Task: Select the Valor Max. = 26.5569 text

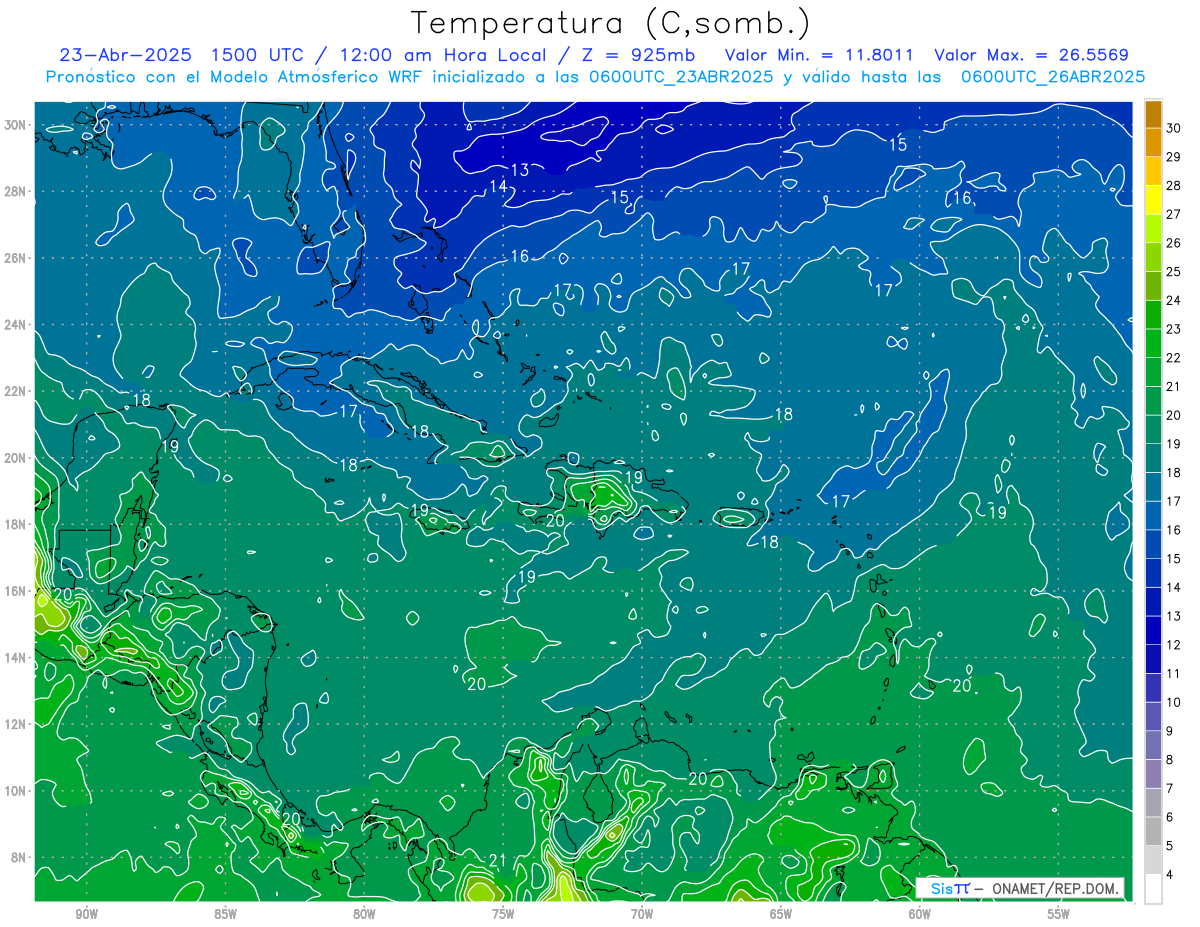Action: click(1032, 55)
